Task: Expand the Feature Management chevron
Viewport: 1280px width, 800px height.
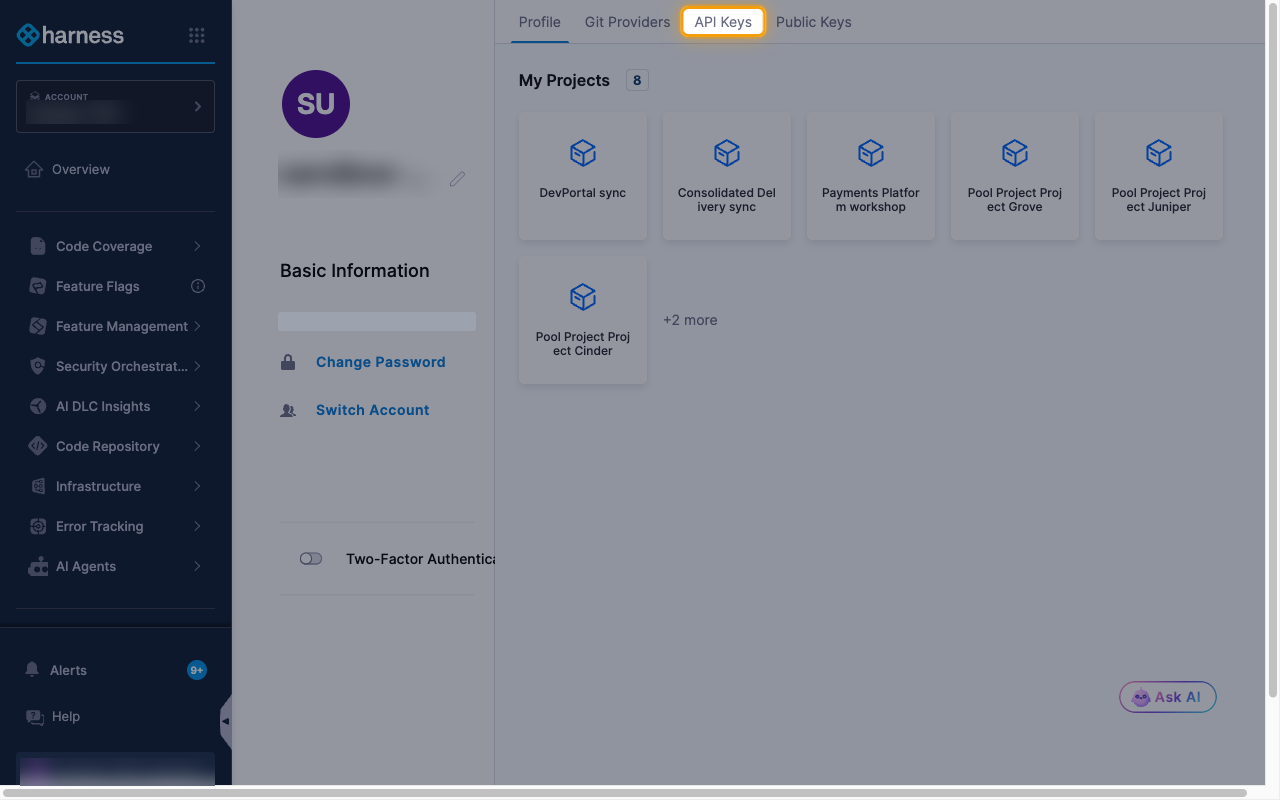Action: tap(197, 326)
